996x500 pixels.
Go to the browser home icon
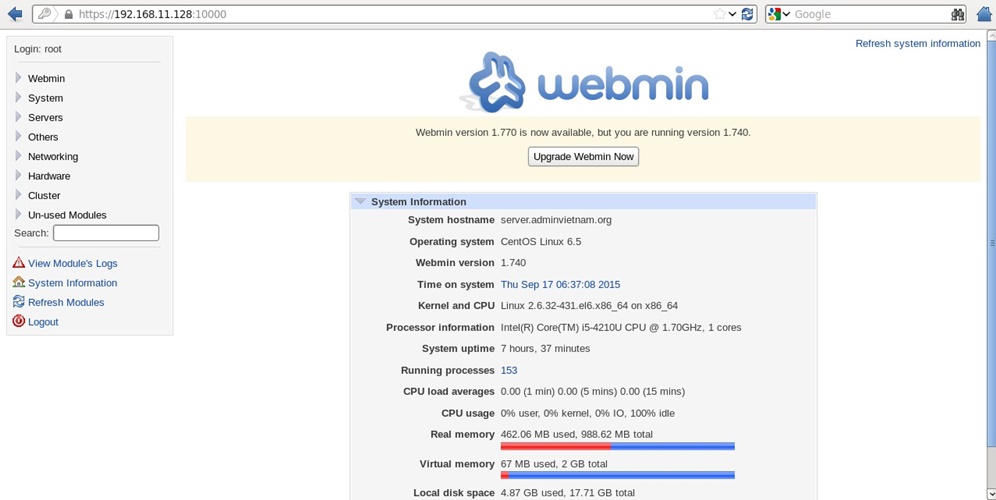[x=984, y=14]
